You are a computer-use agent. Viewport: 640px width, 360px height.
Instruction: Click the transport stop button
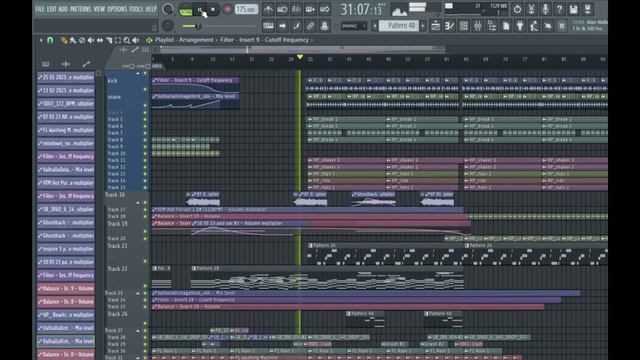(x=213, y=9)
